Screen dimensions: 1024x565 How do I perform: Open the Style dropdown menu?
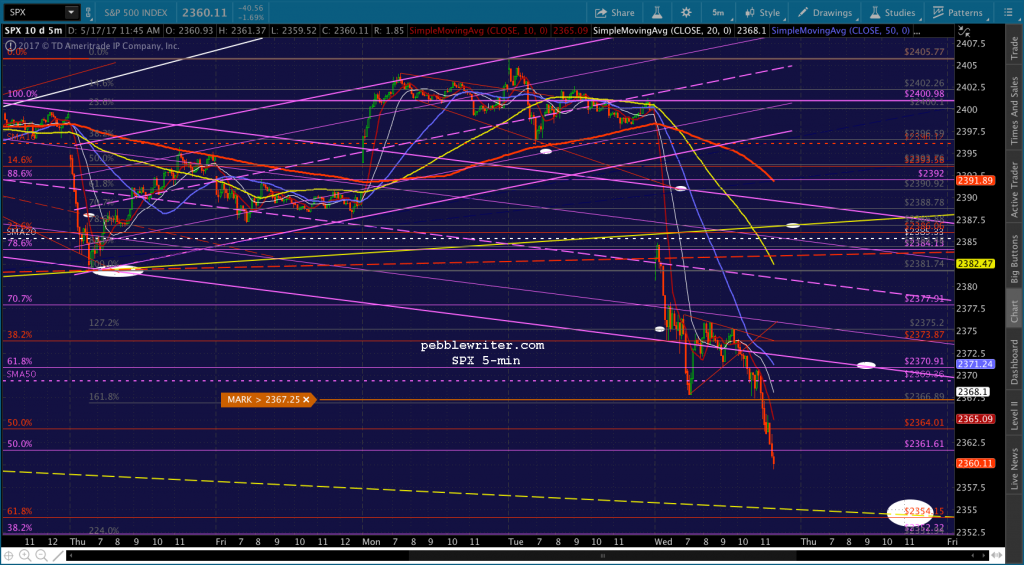(x=761, y=12)
